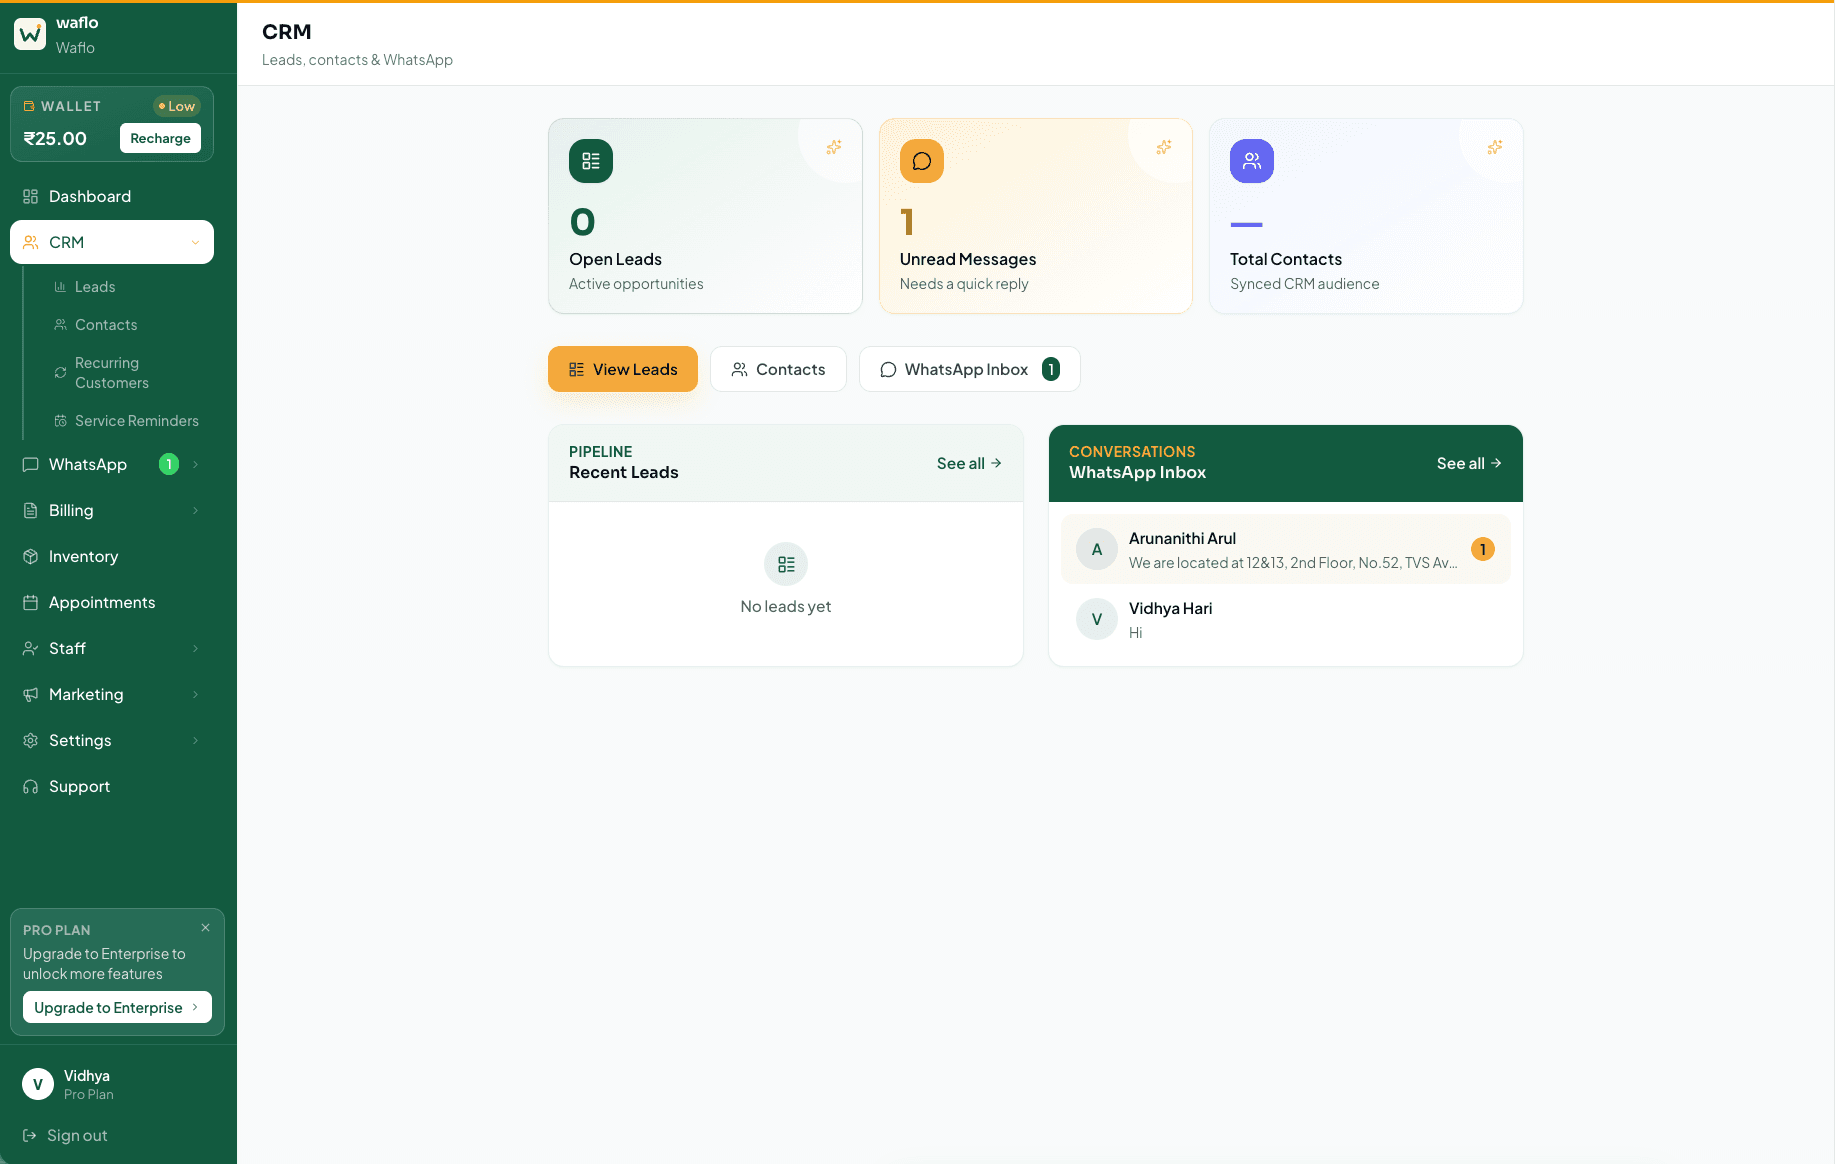Click the Leads chart icon in submenu

60,287
